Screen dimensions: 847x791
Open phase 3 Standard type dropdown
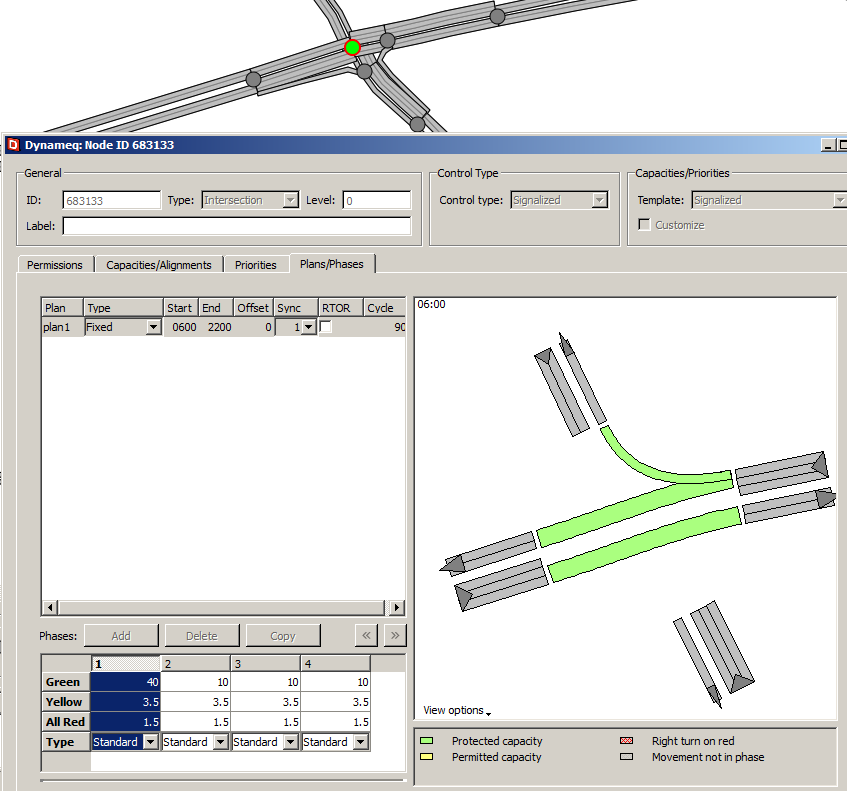291,742
